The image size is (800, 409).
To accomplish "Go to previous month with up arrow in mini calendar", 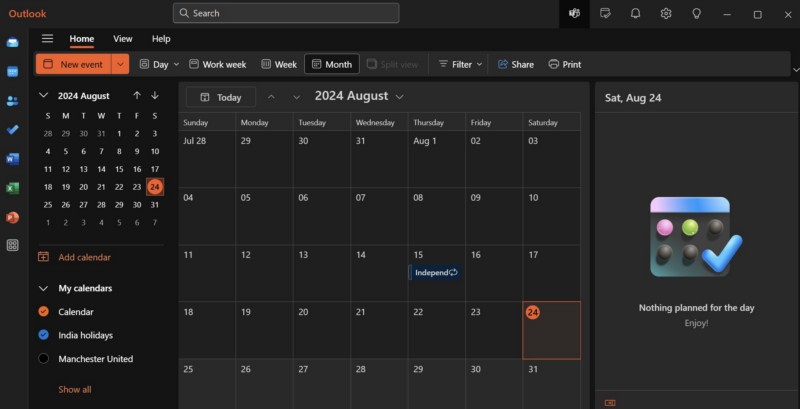I will point(137,95).
